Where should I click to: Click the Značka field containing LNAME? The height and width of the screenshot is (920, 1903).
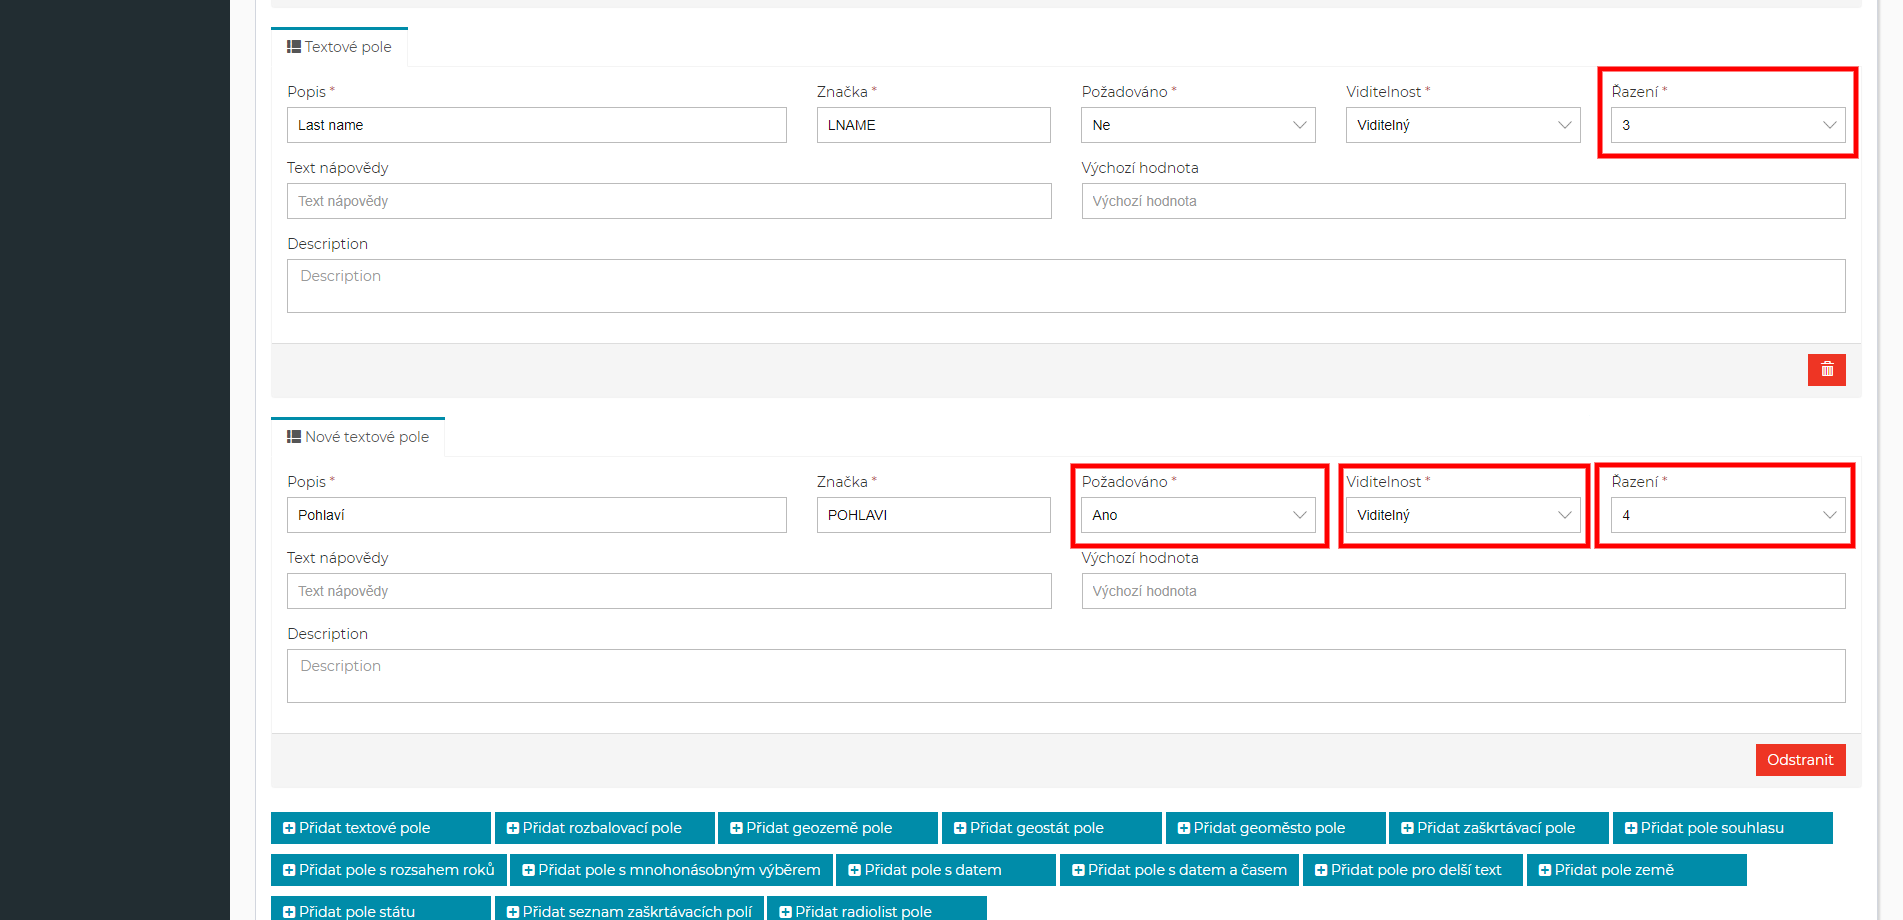[934, 125]
